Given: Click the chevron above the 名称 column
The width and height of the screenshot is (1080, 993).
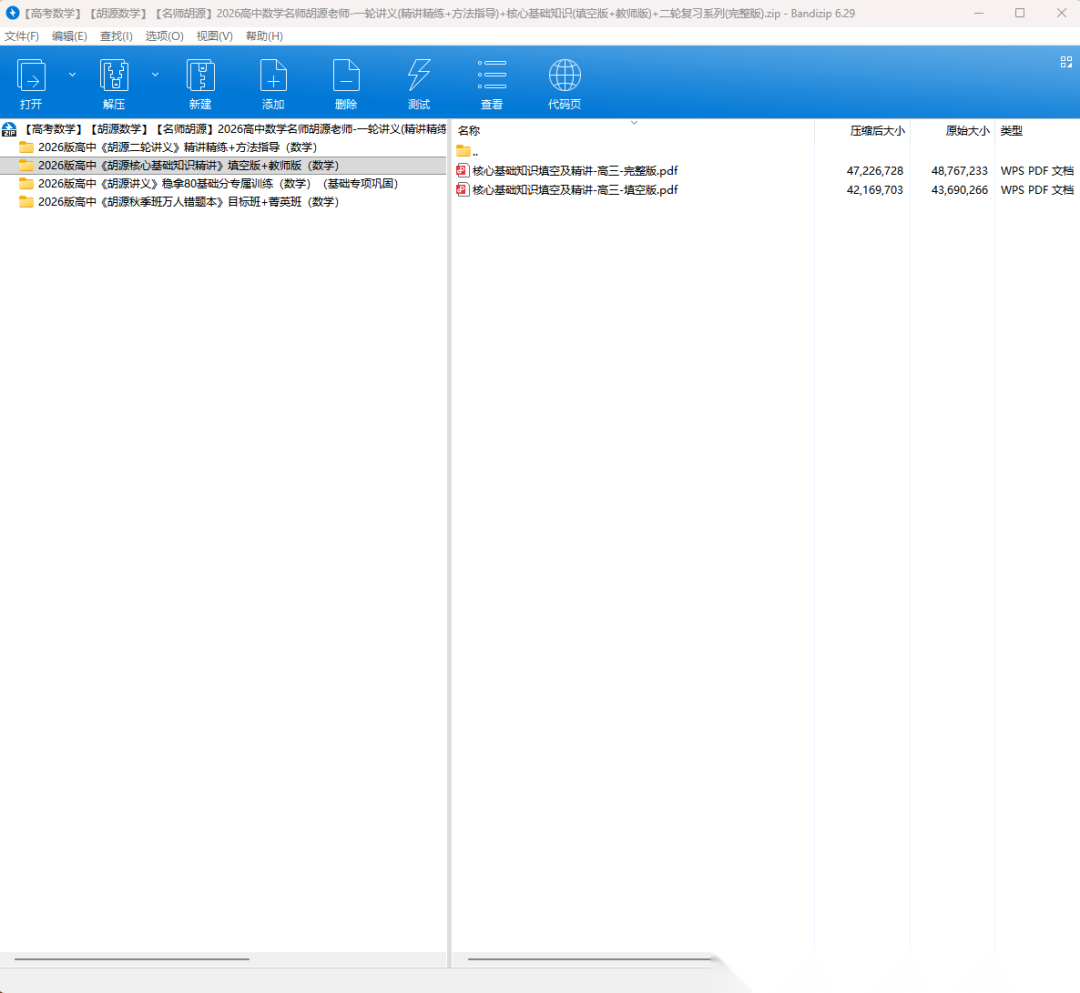Looking at the screenshot, I should click(633, 122).
